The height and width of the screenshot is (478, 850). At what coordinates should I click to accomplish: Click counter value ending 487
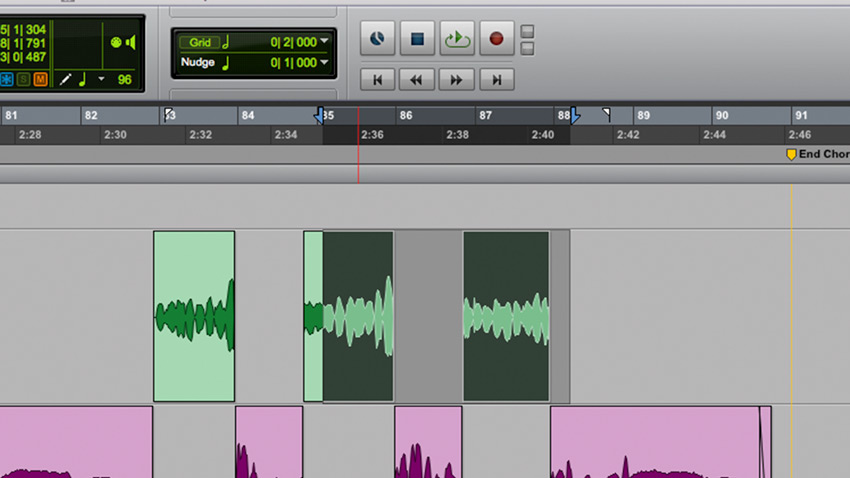click(x=23, y=57)
